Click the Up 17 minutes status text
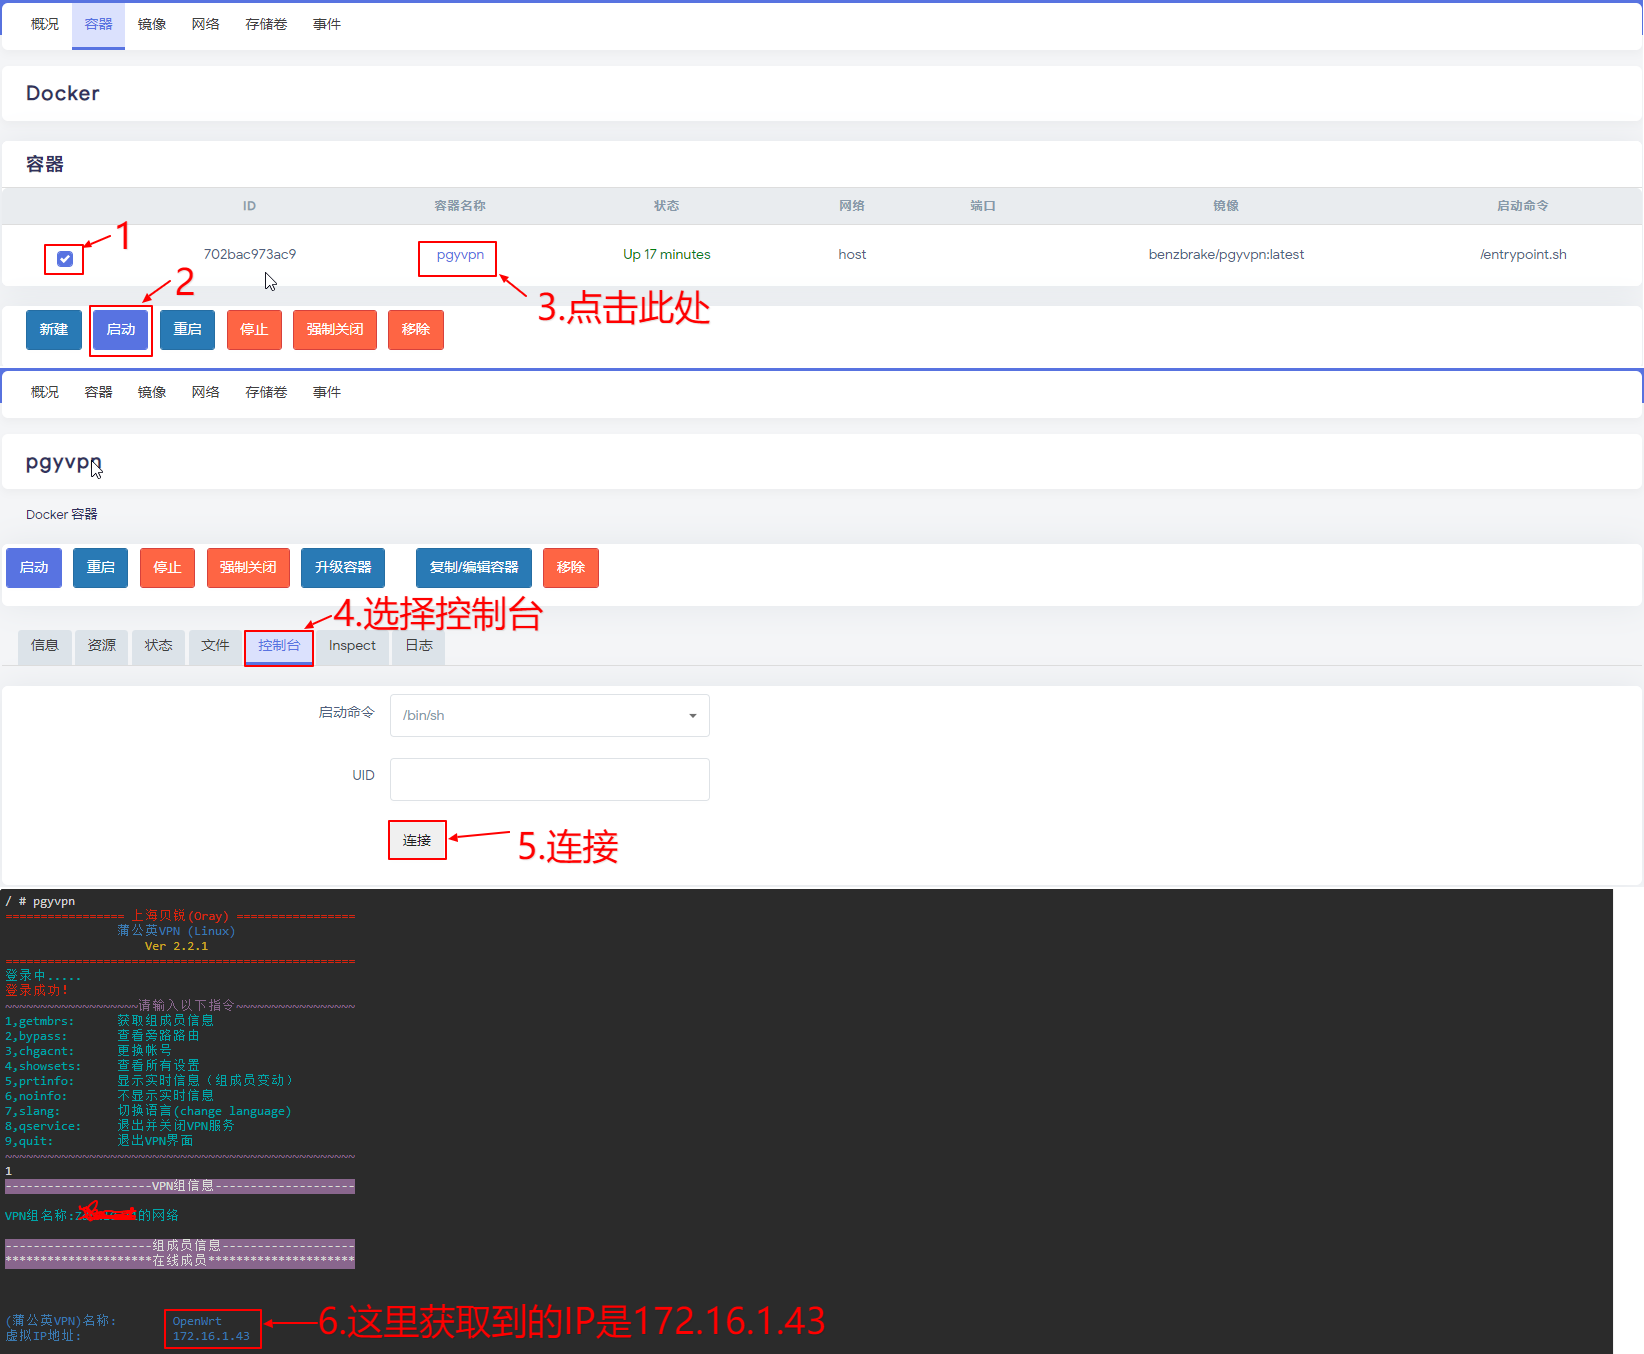The width and height of the screenshot is (1644, 1354). (667, 255)
